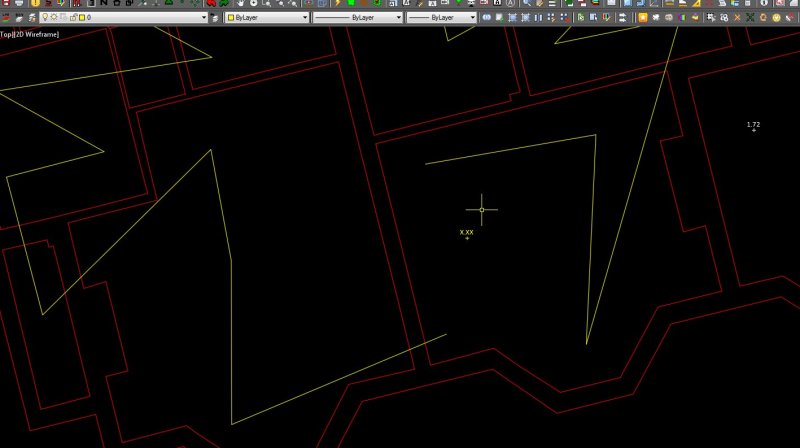The height and width of the screenshot is (448, 800).
Task: Open the 2D Wireframe visual style control
Action: point(36,34)
